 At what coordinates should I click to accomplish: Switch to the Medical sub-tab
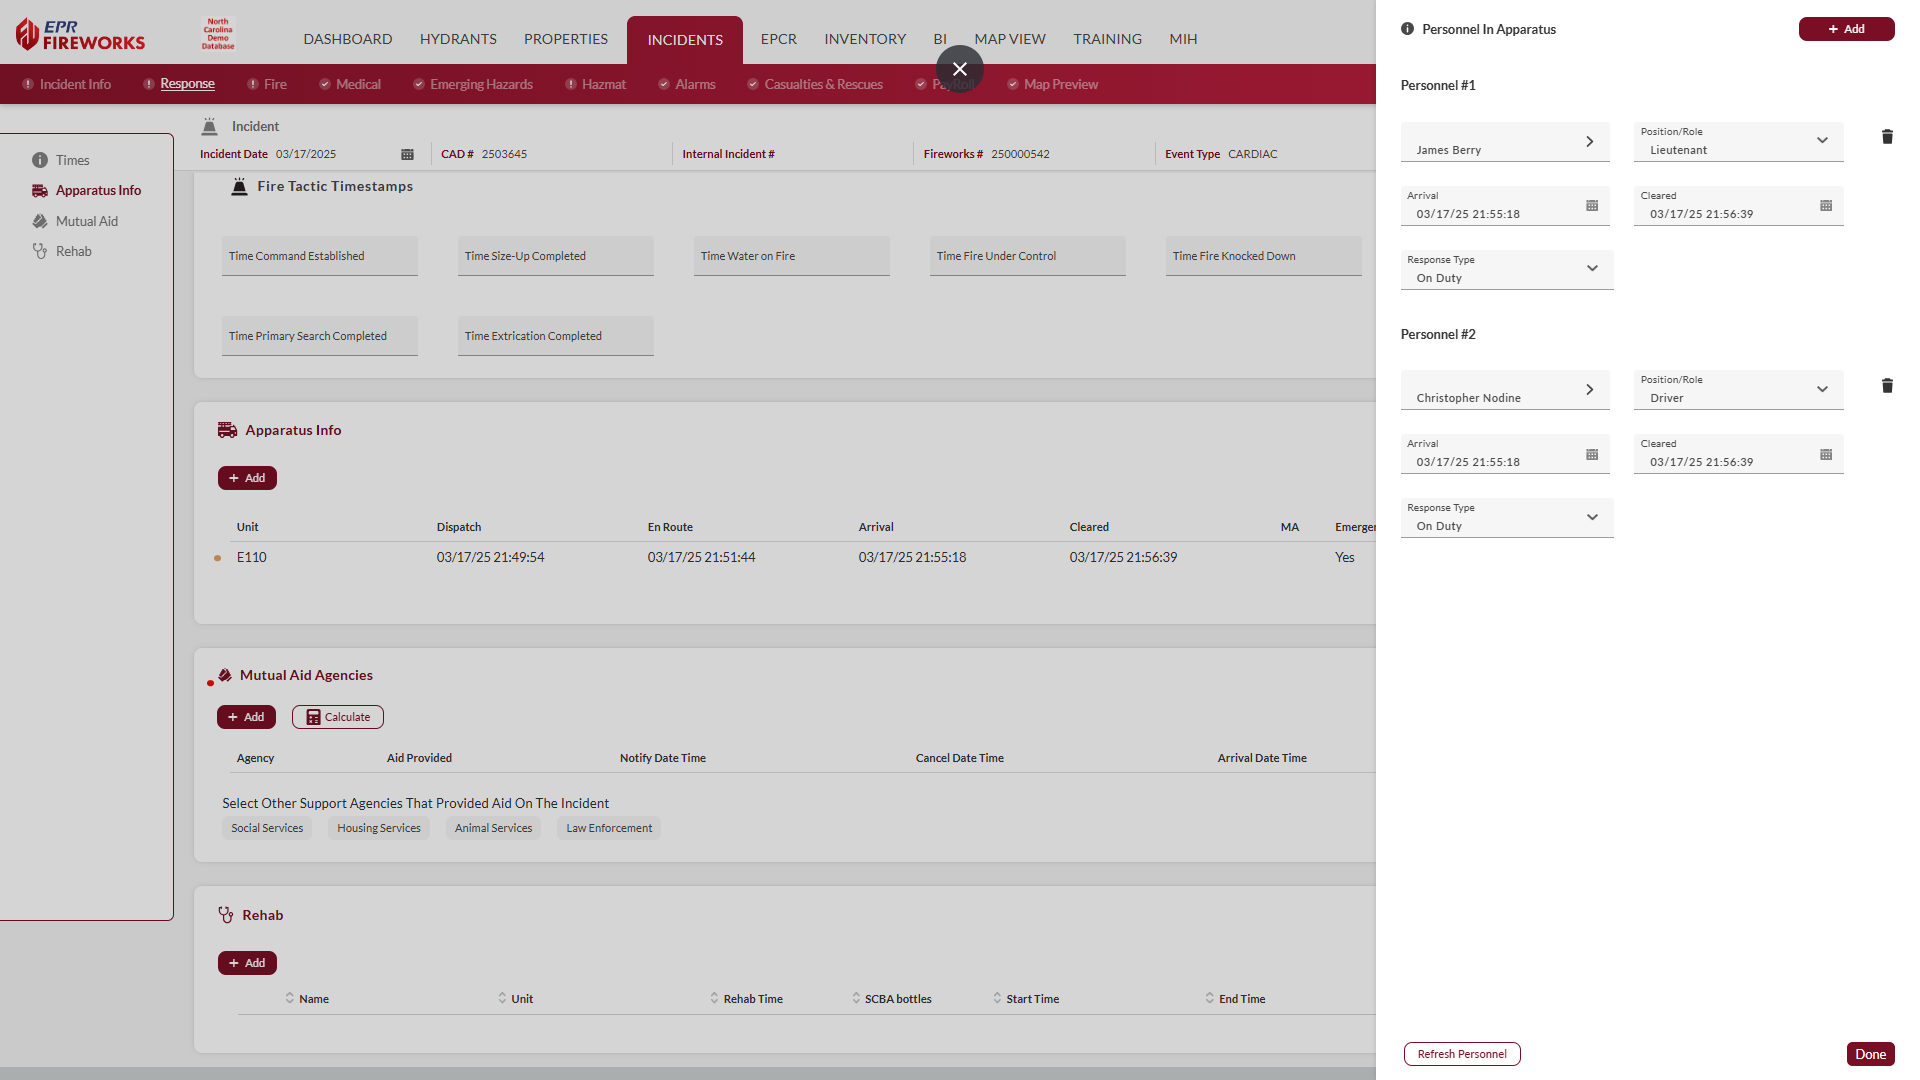357,84
